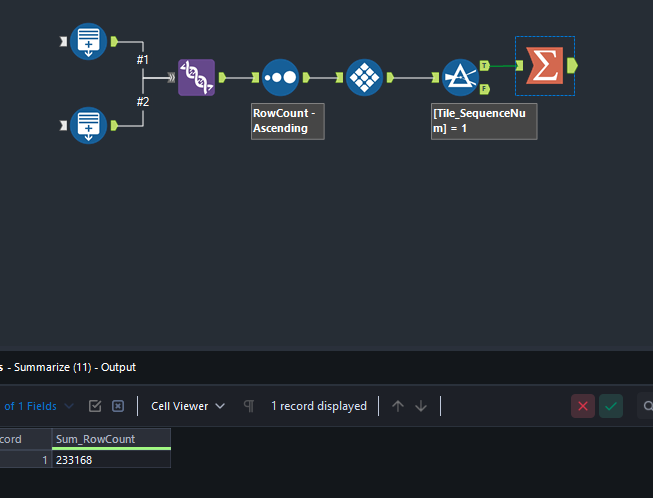The image size is (653, 498).
Task: Click the next record down arrow
Action: [x=421, y=406]
